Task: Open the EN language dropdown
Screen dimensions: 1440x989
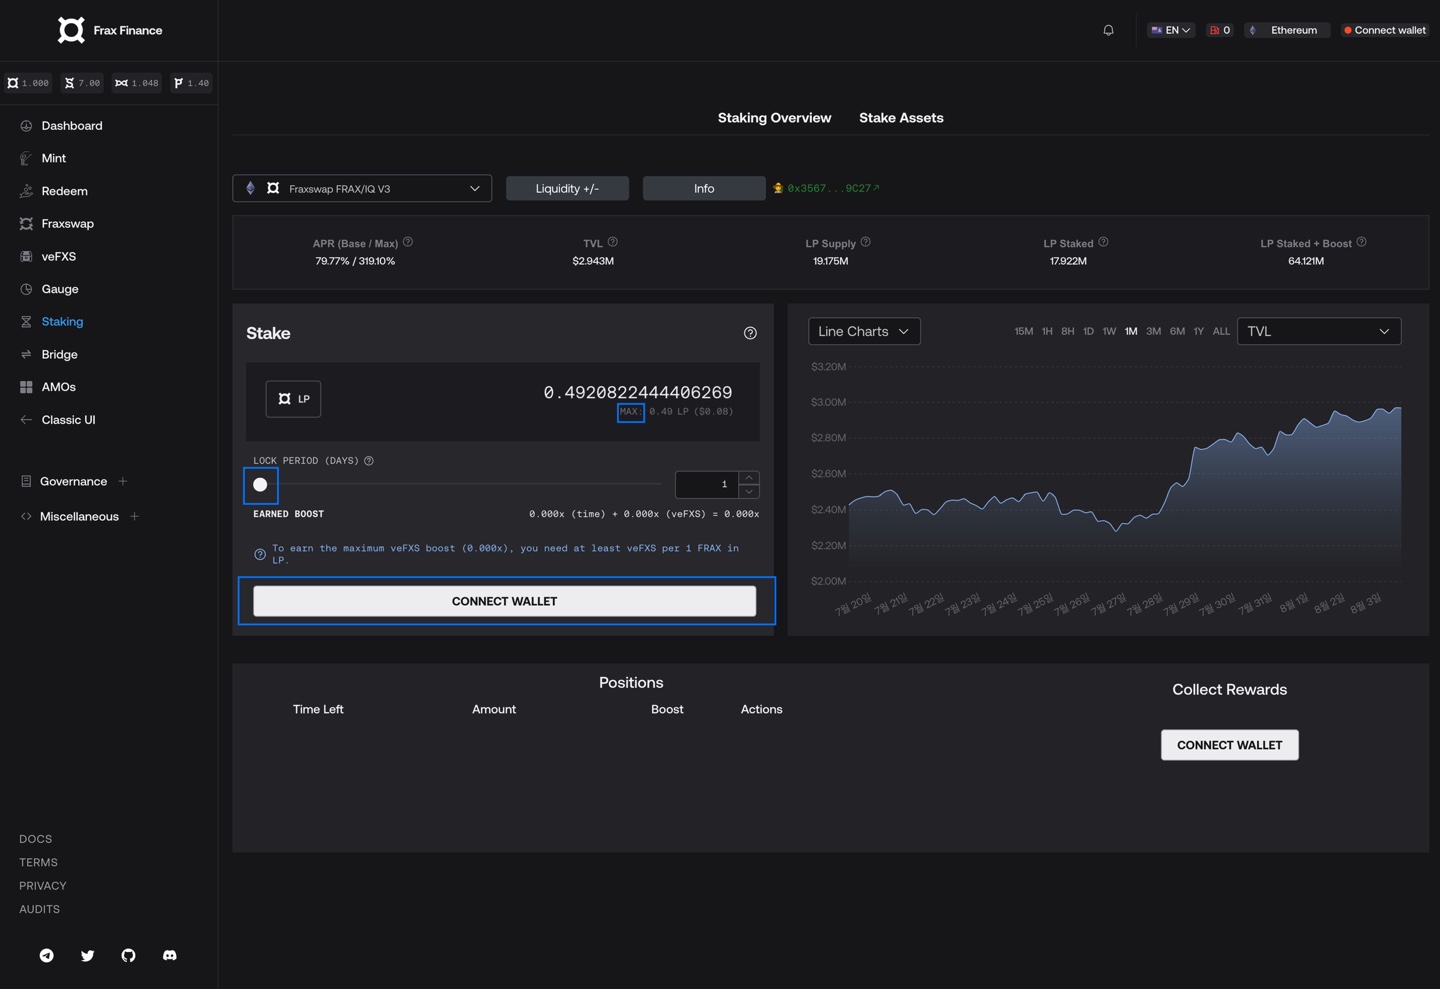Action: tap(1170, 30)
